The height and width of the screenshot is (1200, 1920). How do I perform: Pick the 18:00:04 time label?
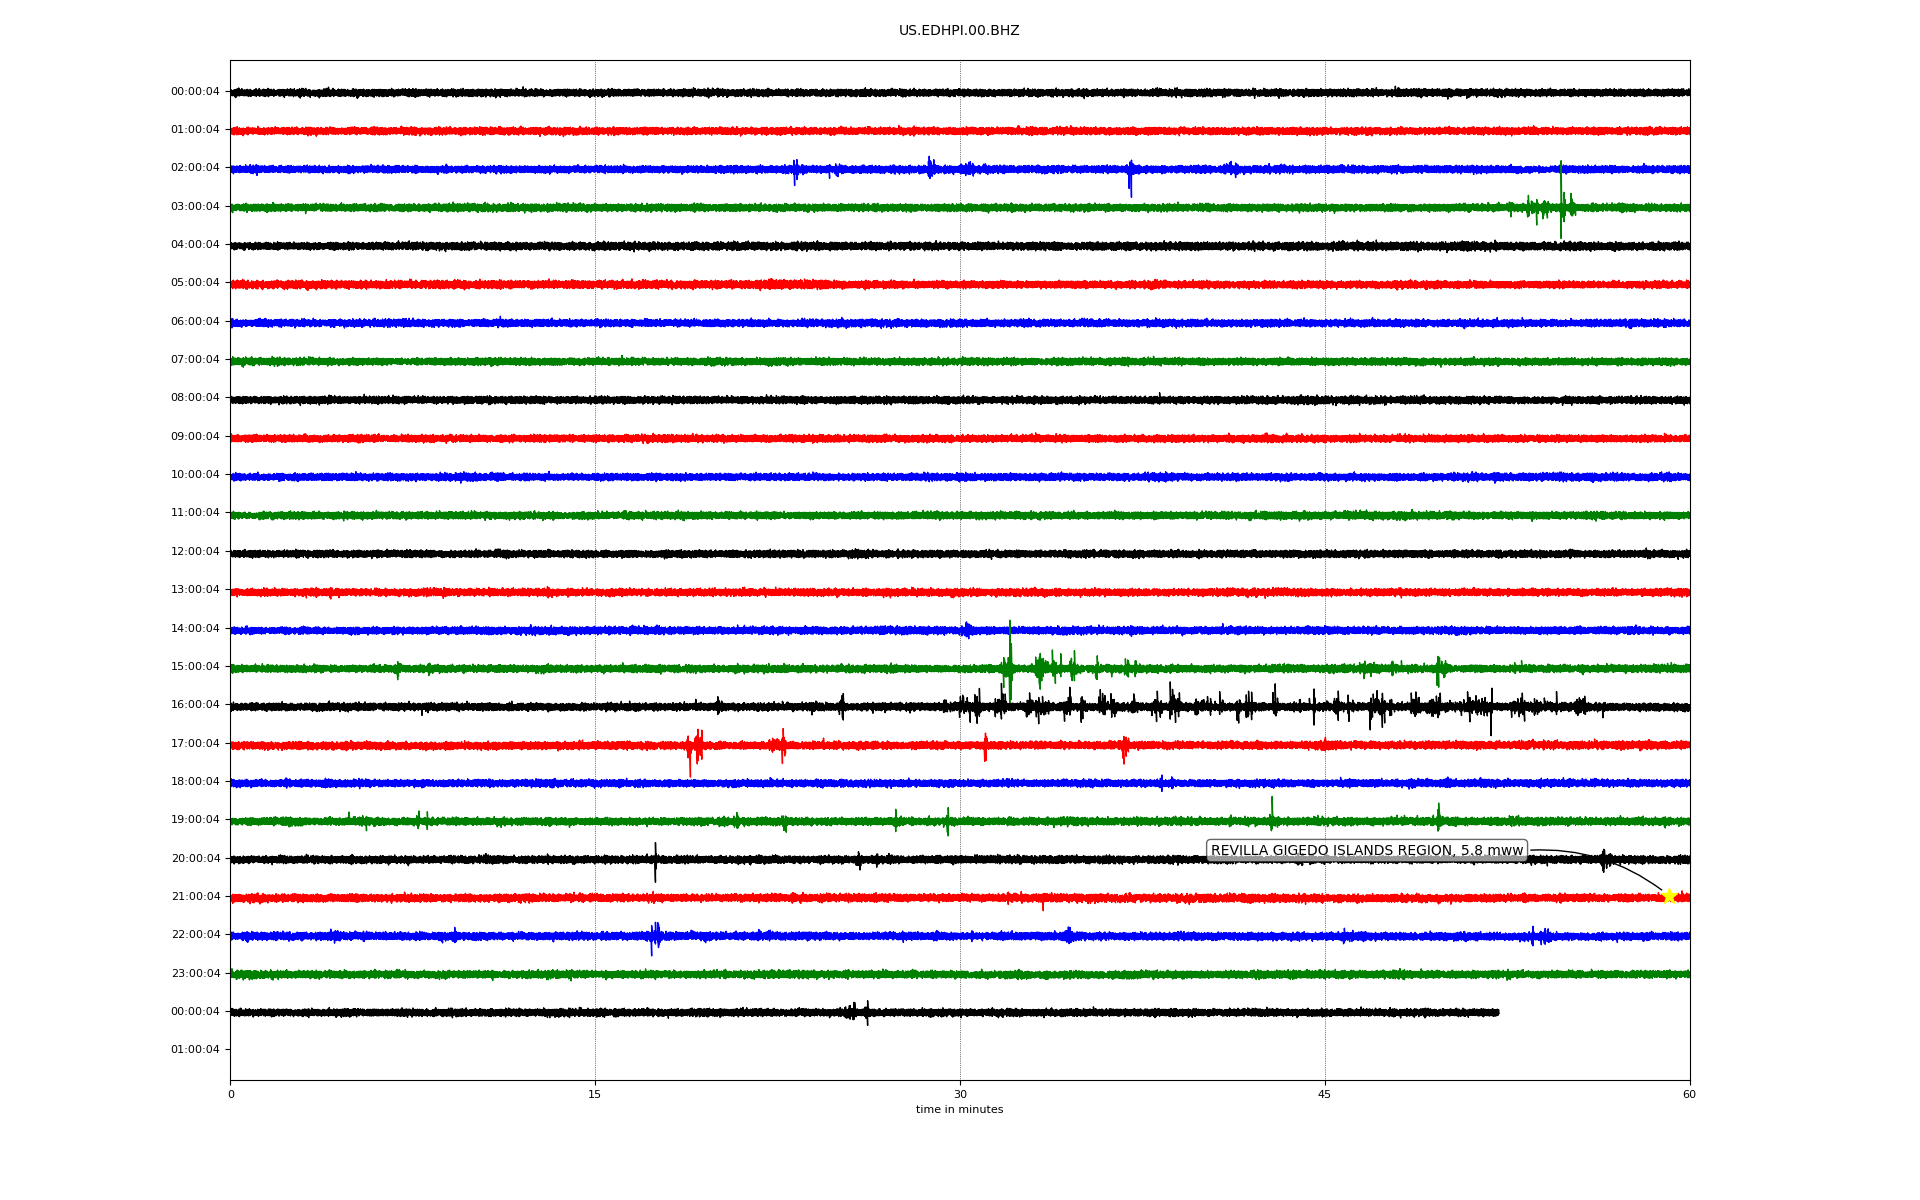coord(195,782)
